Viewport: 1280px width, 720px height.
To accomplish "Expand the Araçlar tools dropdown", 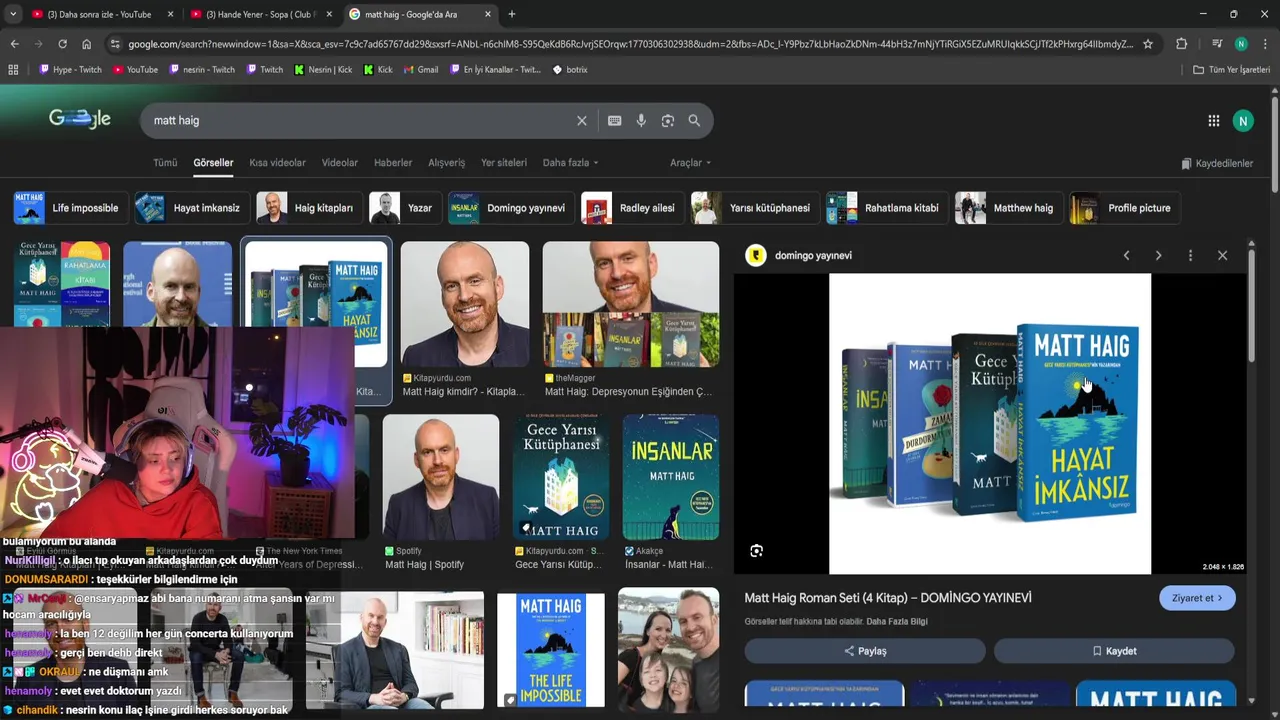I will pyautogui.click(x=691, y=163).
